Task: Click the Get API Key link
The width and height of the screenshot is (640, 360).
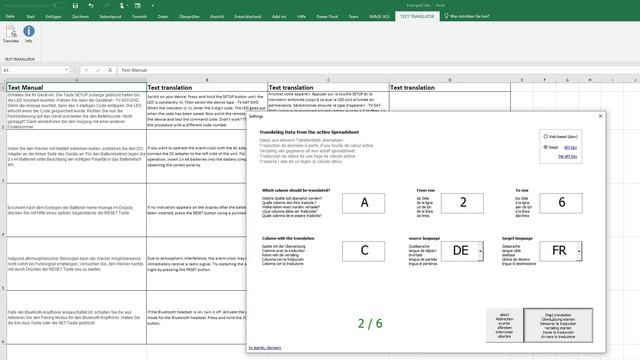Action: [x=567, y=156]
